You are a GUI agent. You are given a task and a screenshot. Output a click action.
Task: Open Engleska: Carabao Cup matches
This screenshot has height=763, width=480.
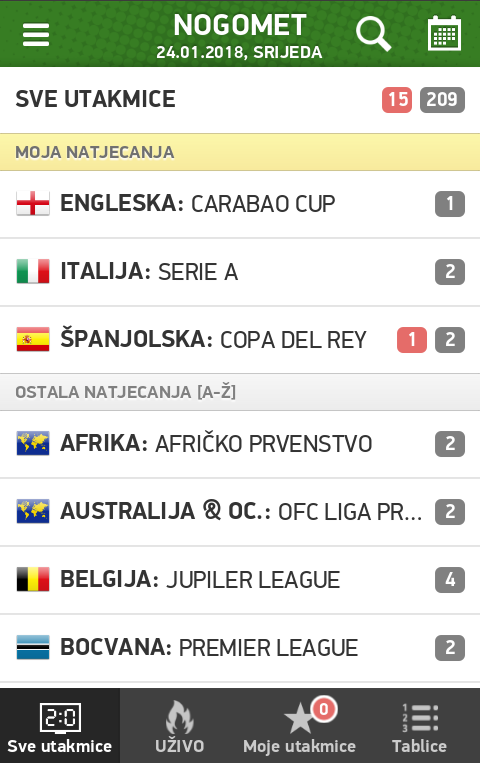(x=240, y=204)
